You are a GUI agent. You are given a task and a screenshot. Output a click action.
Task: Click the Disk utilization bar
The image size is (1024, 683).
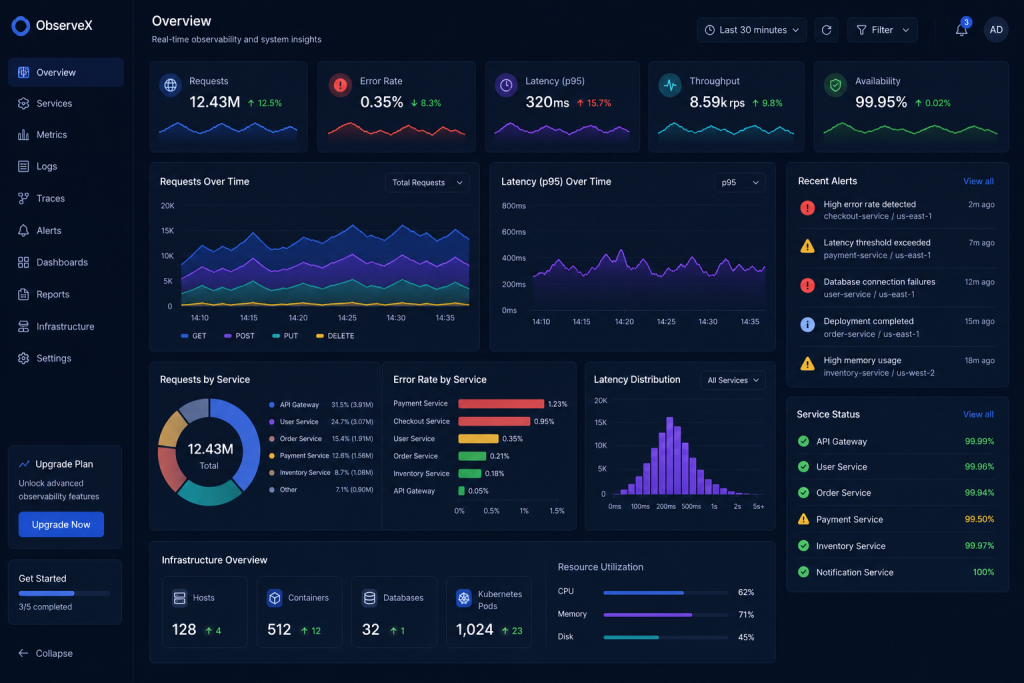pos(665,637)
